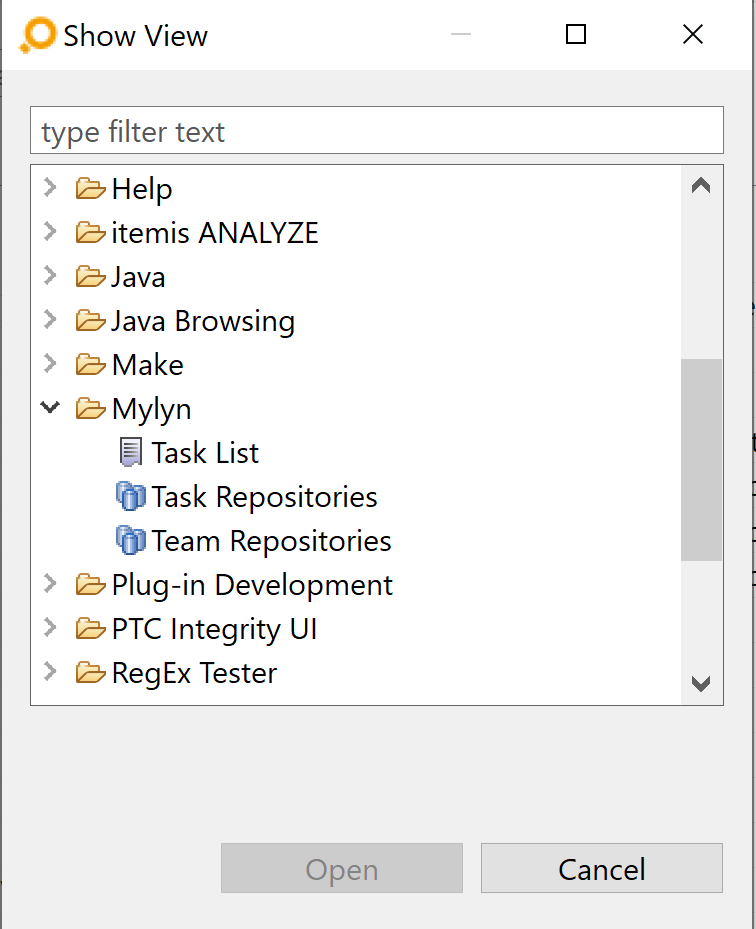
Task: Select the Team Repositories label
Action: pos(271,541)
